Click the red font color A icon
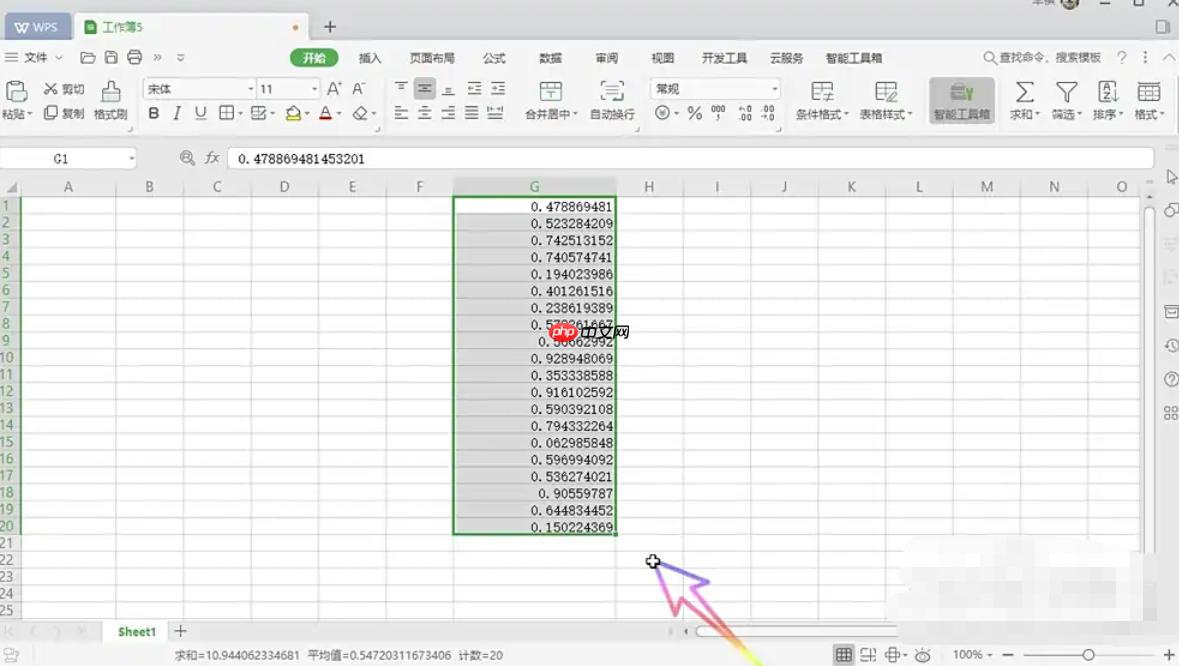 (325, 114)
